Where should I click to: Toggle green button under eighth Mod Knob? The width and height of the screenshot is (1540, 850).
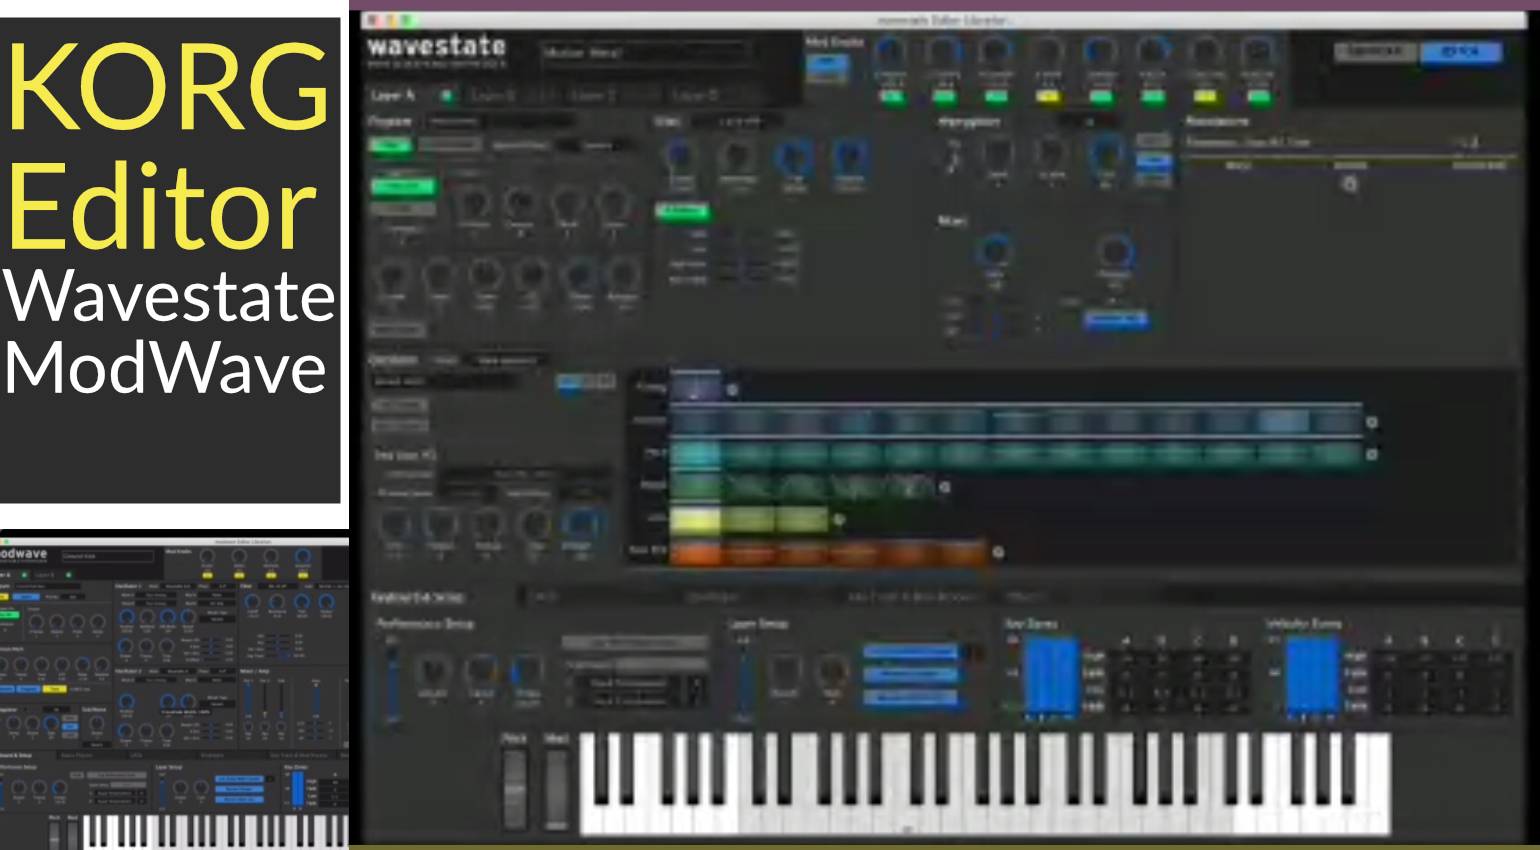[1258, 97]
